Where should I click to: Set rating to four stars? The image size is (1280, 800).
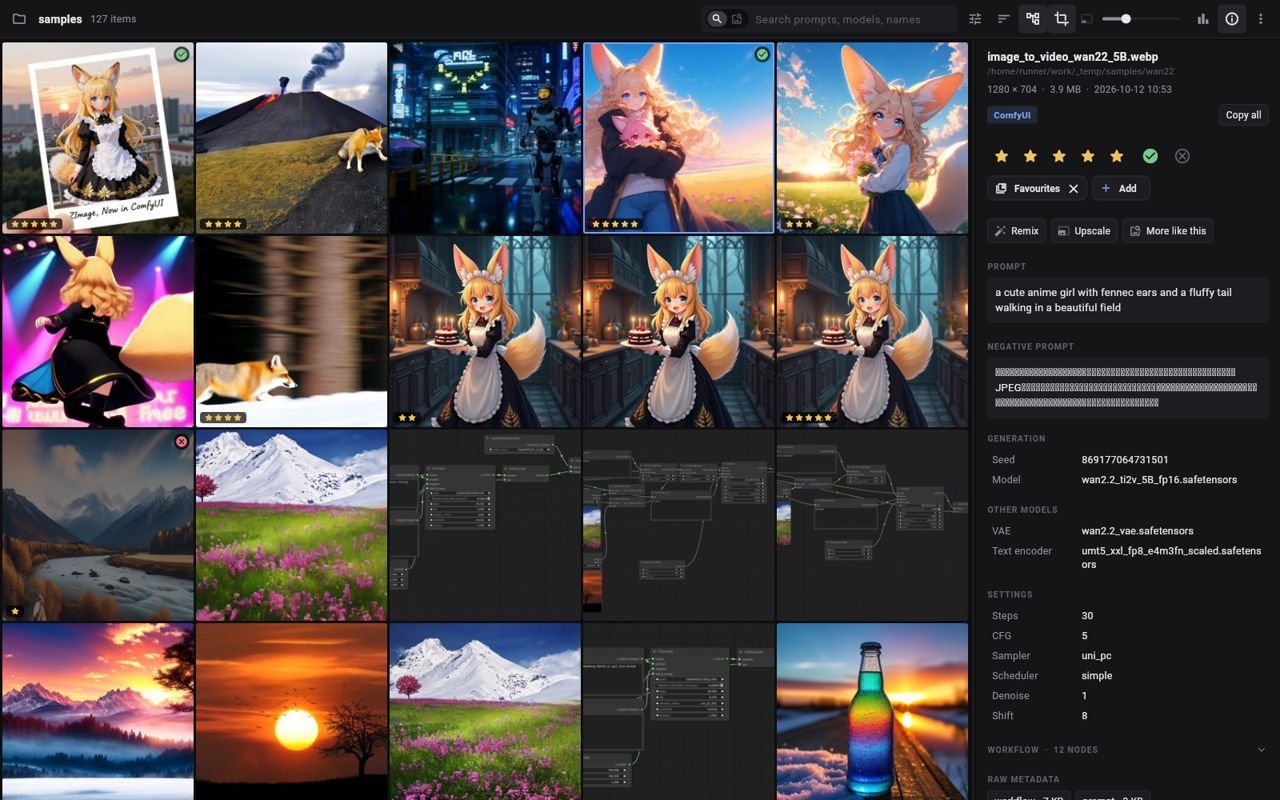pos(1088,156)
